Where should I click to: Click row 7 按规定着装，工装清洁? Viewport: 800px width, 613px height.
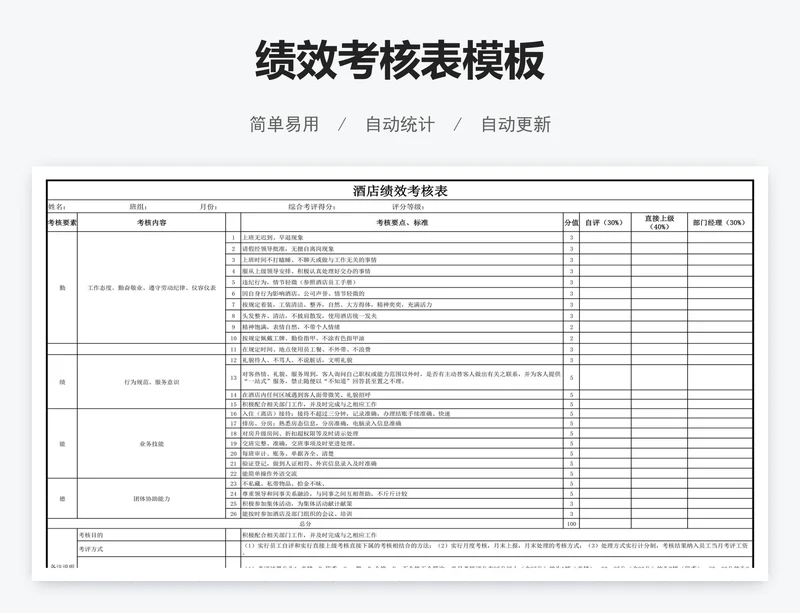tap(402, 305)
